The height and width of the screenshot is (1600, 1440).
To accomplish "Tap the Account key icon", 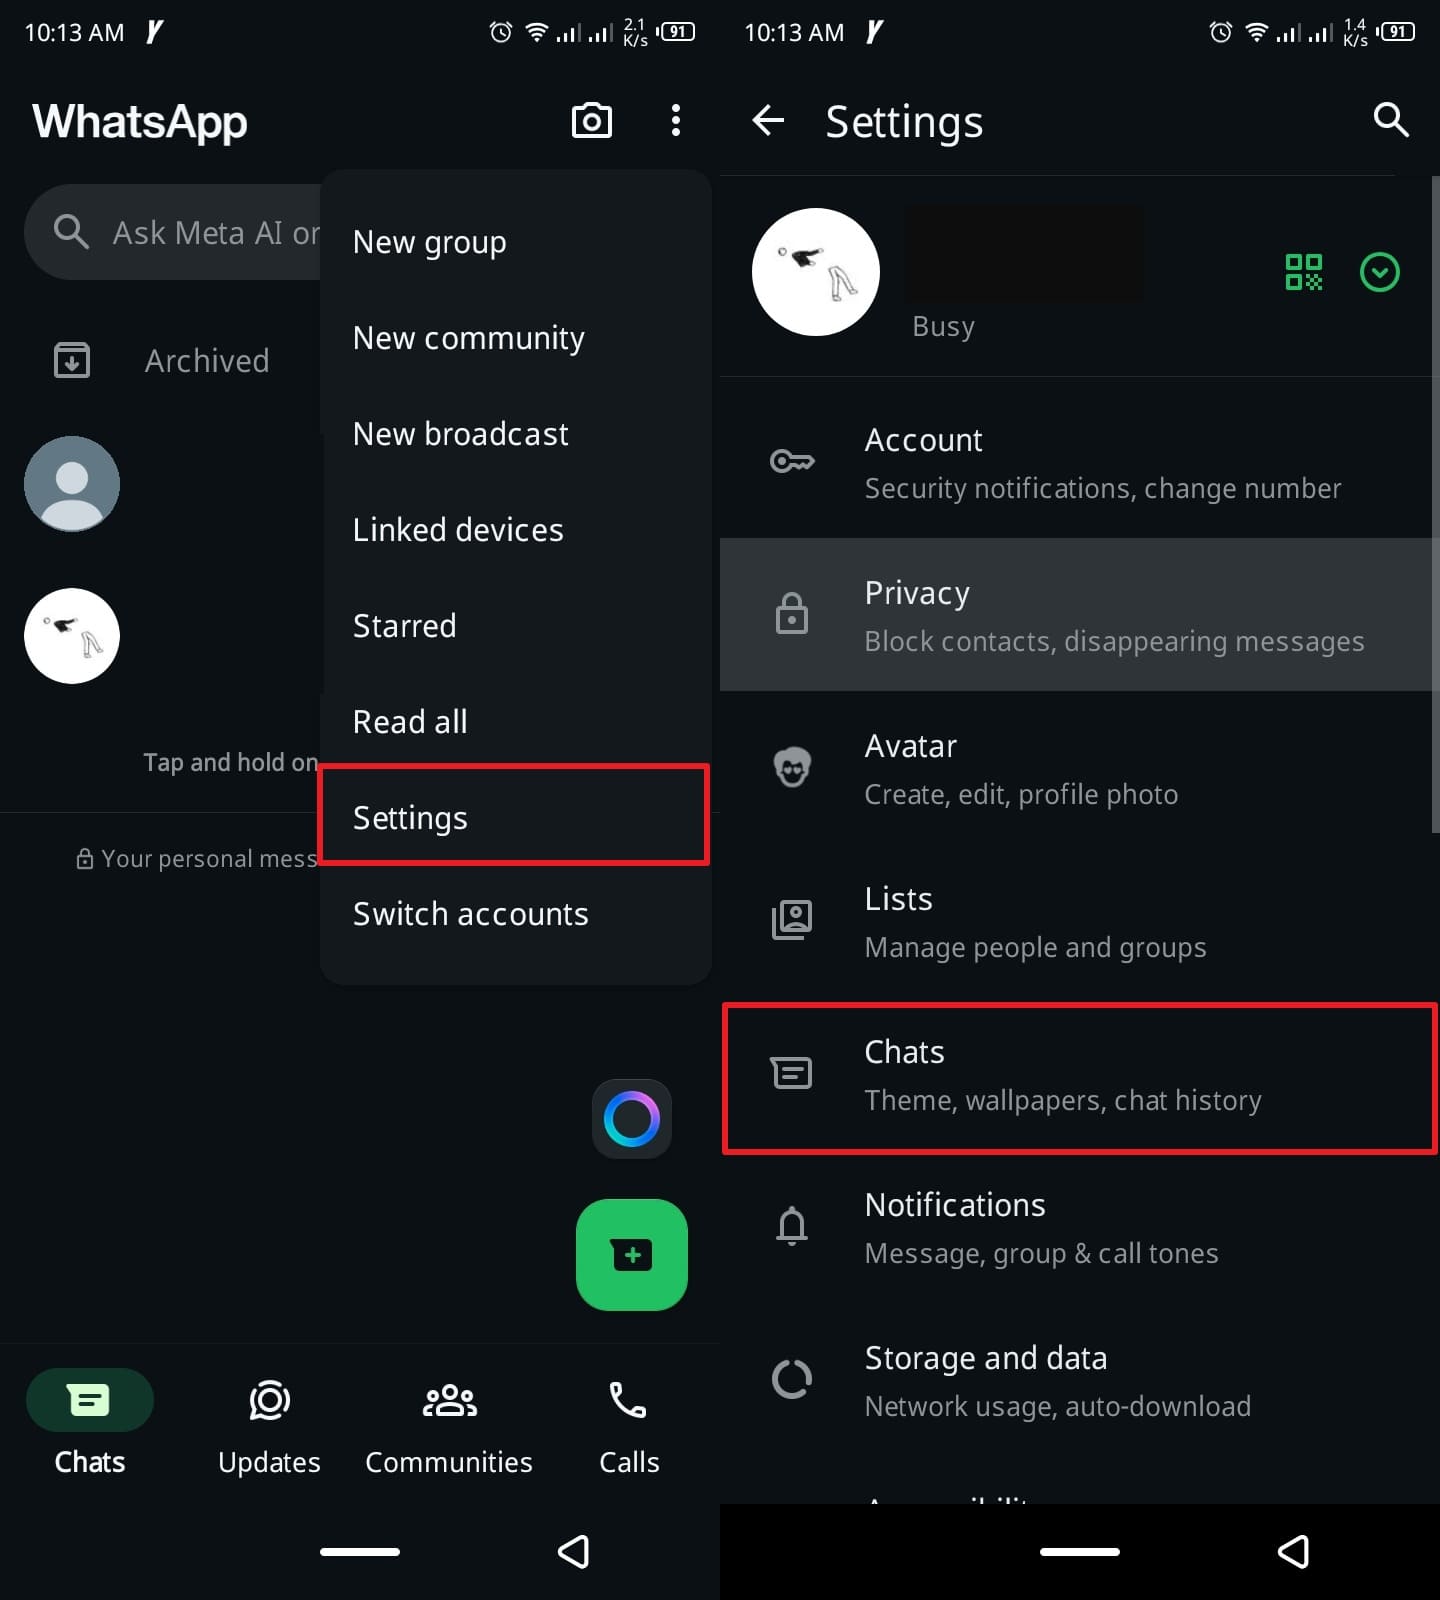I will [792, 461].
